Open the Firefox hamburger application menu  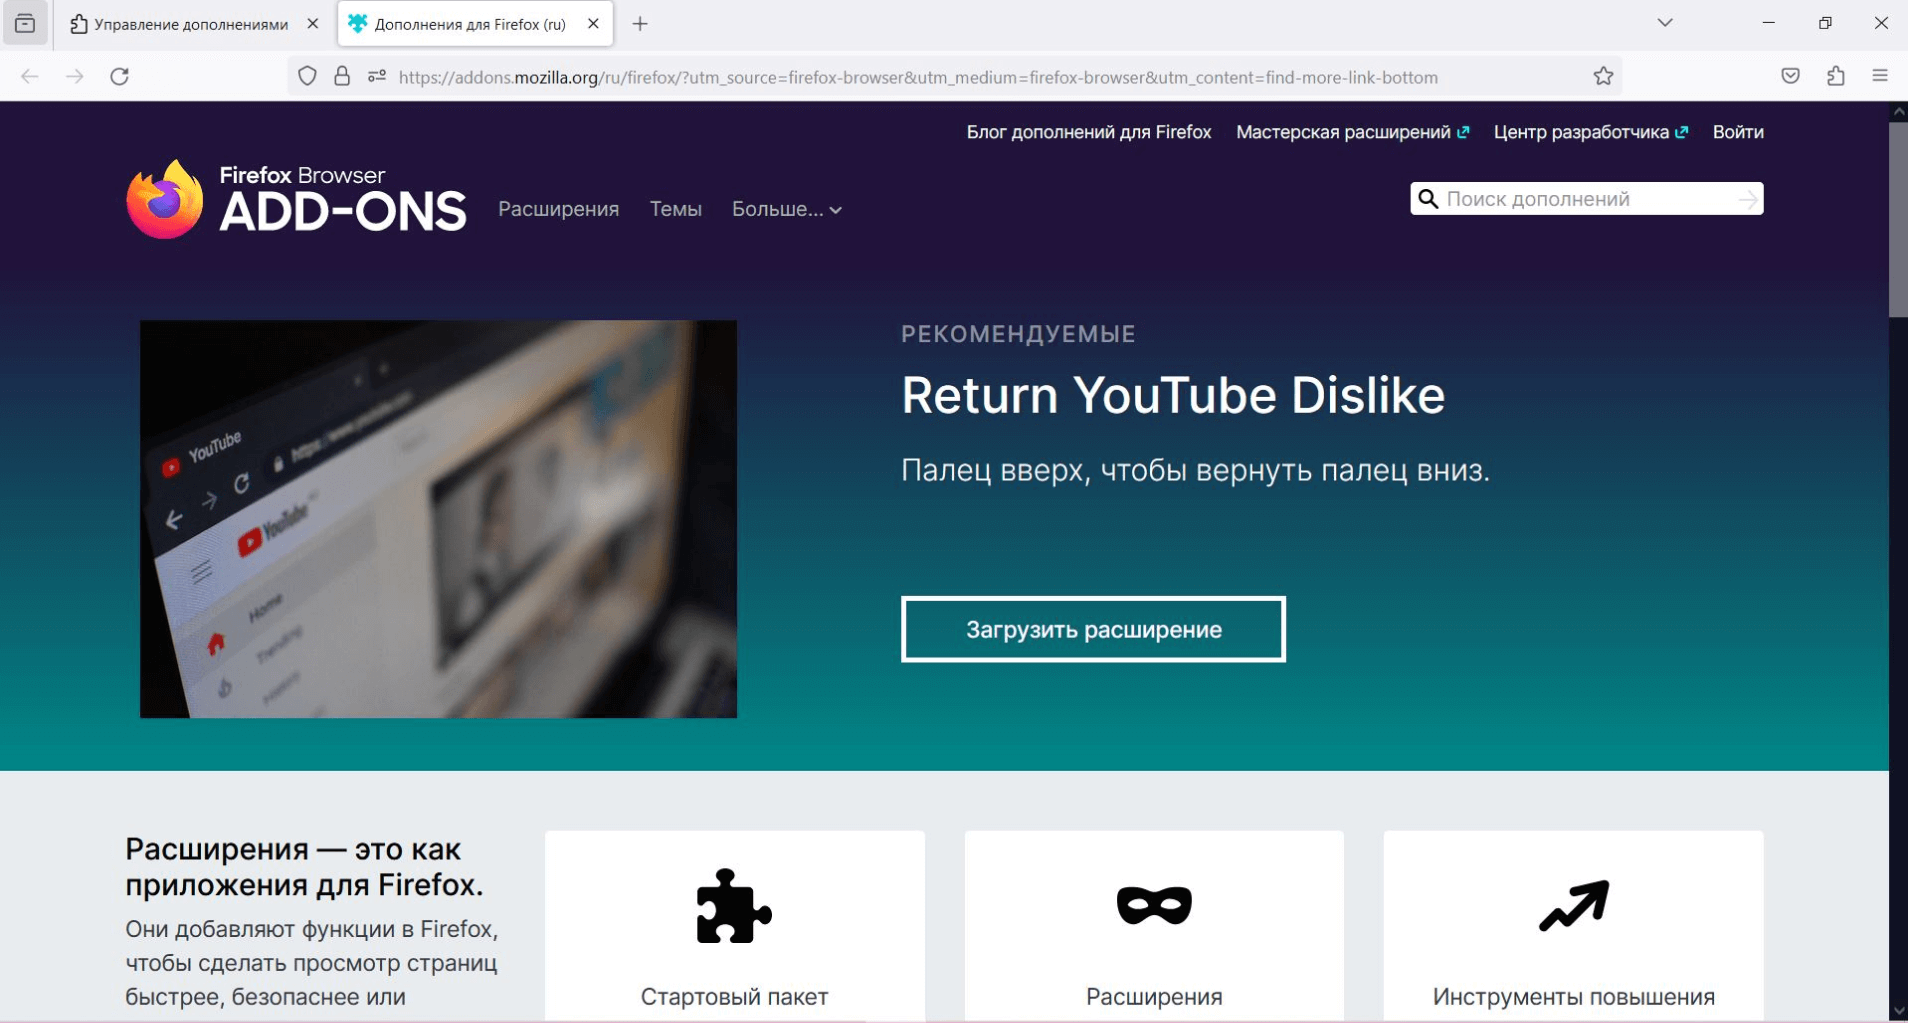[1880, 77]
